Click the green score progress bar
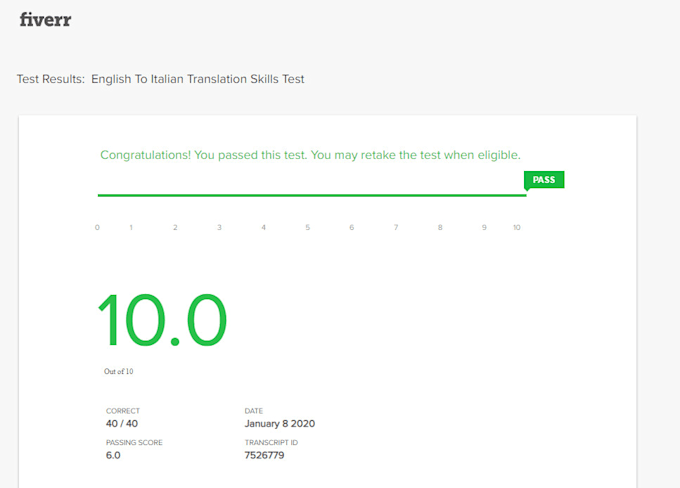The width and height of the screenshot is (680, 488). tap(311, 195)
